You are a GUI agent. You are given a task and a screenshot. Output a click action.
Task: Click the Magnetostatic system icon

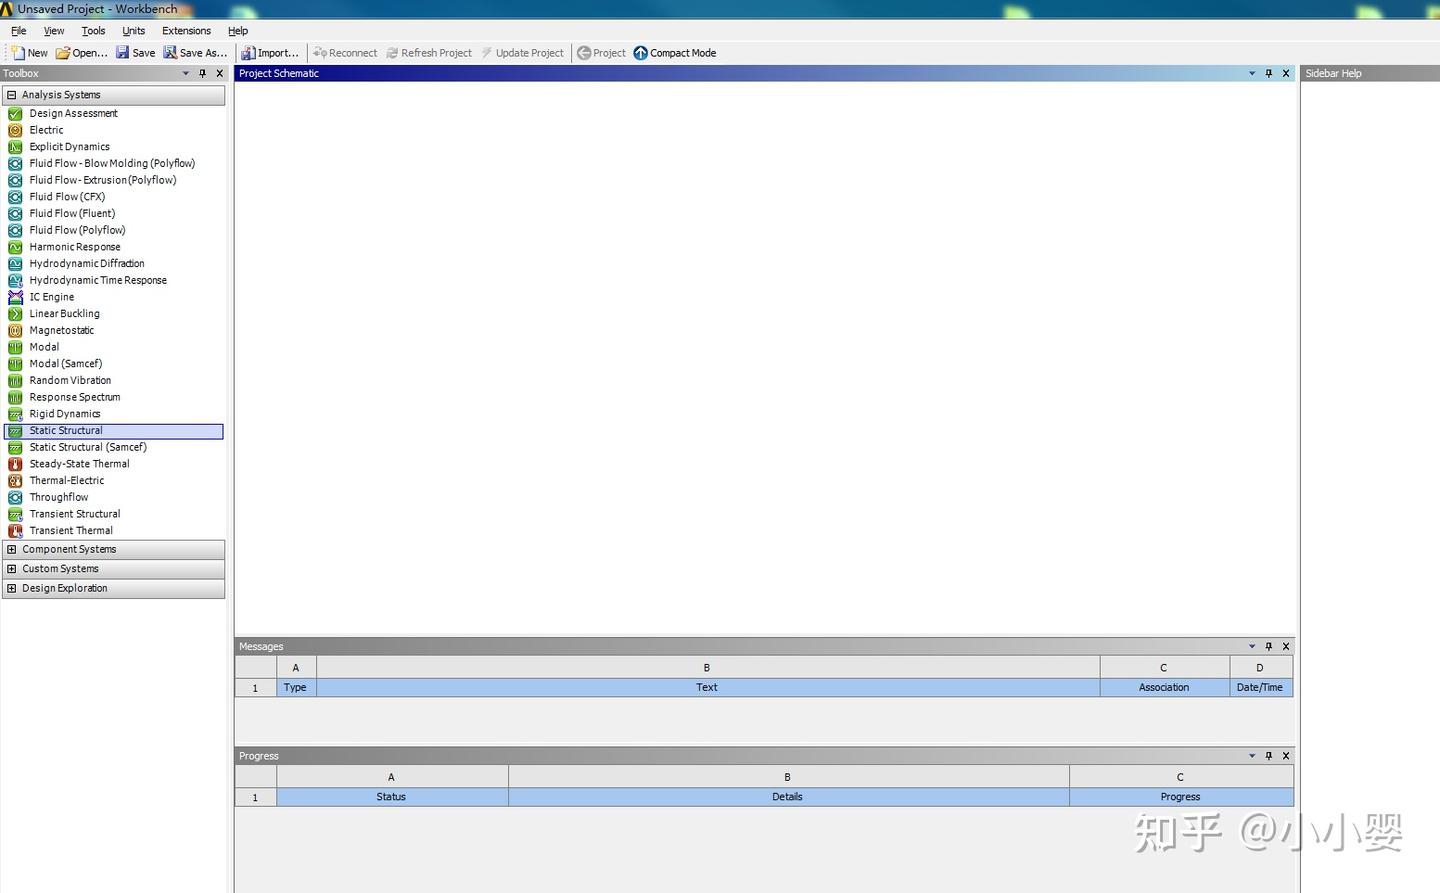point(15,331)
